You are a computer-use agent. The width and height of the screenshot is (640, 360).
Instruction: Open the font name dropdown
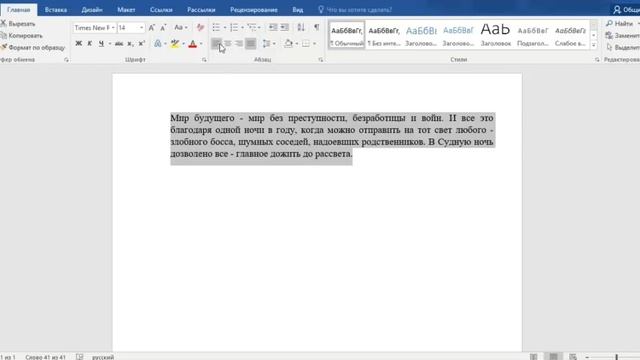[113, 28]
